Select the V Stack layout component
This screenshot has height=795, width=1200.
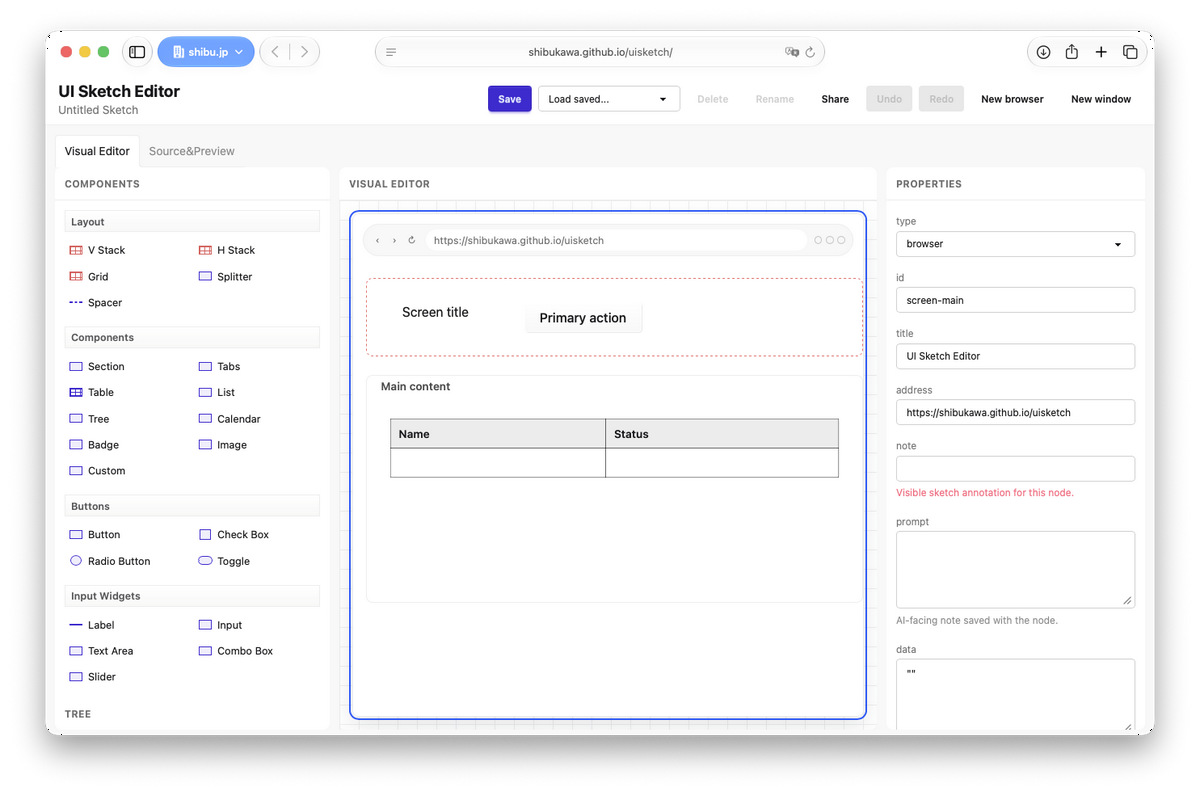97,250
